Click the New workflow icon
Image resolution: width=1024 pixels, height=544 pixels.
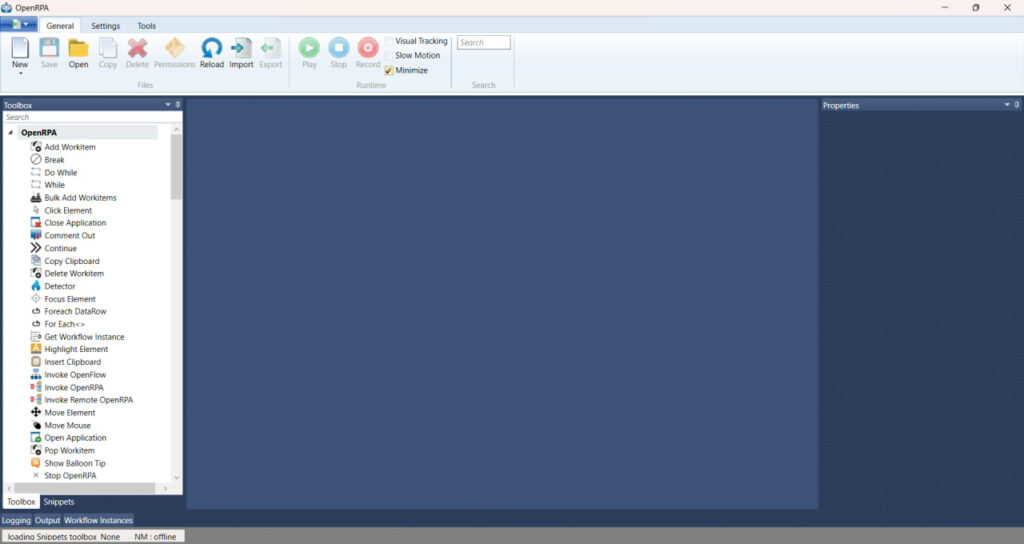pyautogui.click(x=20, y=48)
